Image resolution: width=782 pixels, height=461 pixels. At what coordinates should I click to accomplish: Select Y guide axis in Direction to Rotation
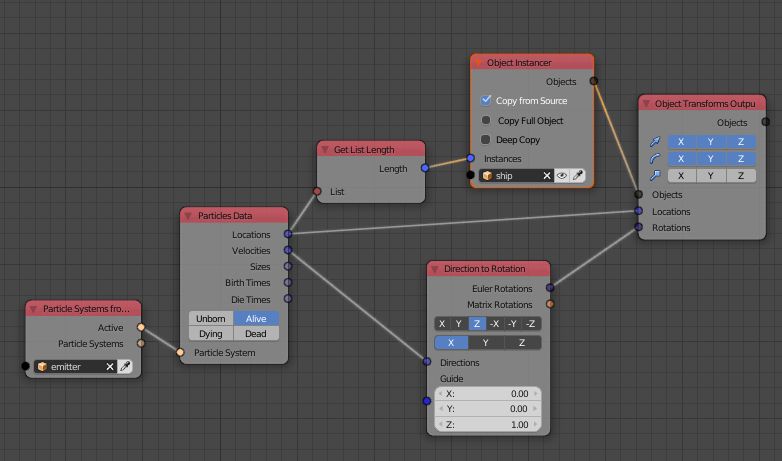click(486, 343)
